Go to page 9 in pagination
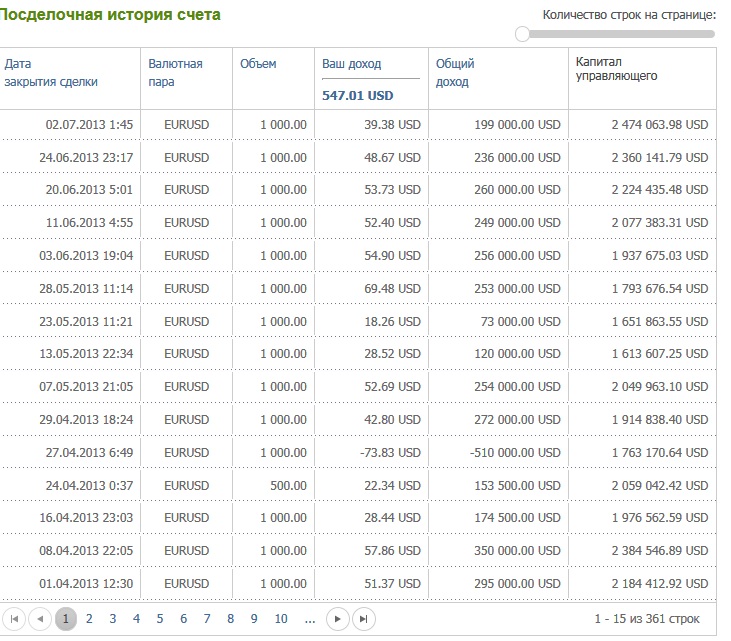The height and width of the screenshot is (641, 731). point(254,619)
